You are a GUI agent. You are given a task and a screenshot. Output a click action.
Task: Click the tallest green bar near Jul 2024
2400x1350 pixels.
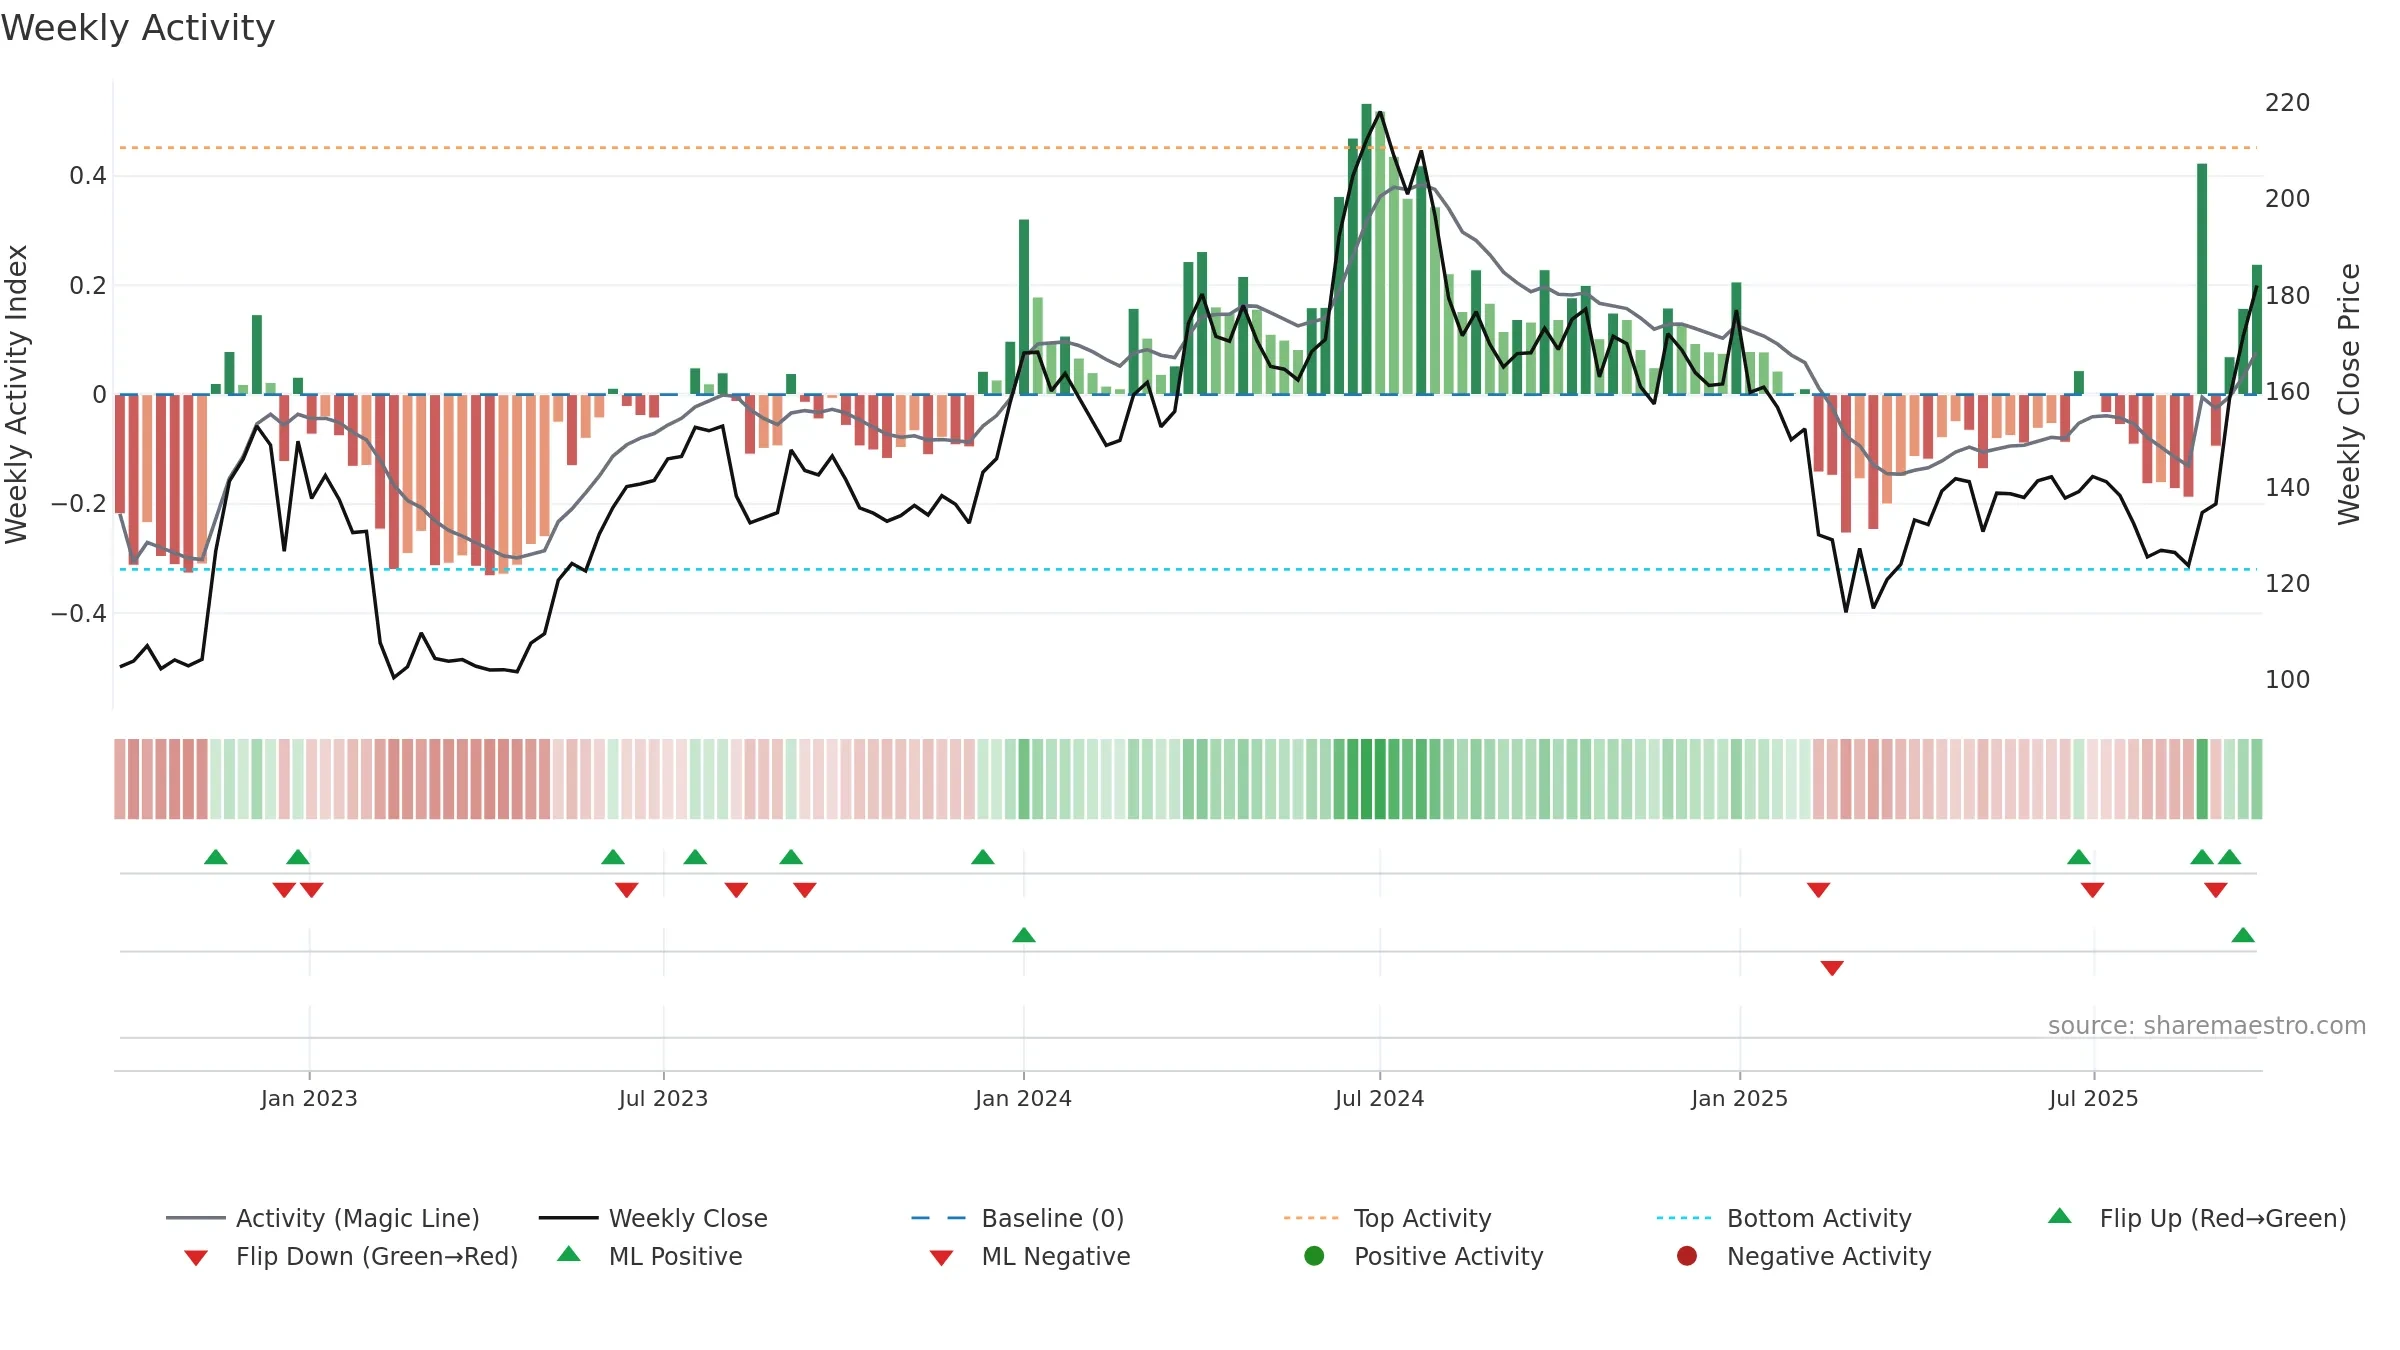click(1366, 249)
